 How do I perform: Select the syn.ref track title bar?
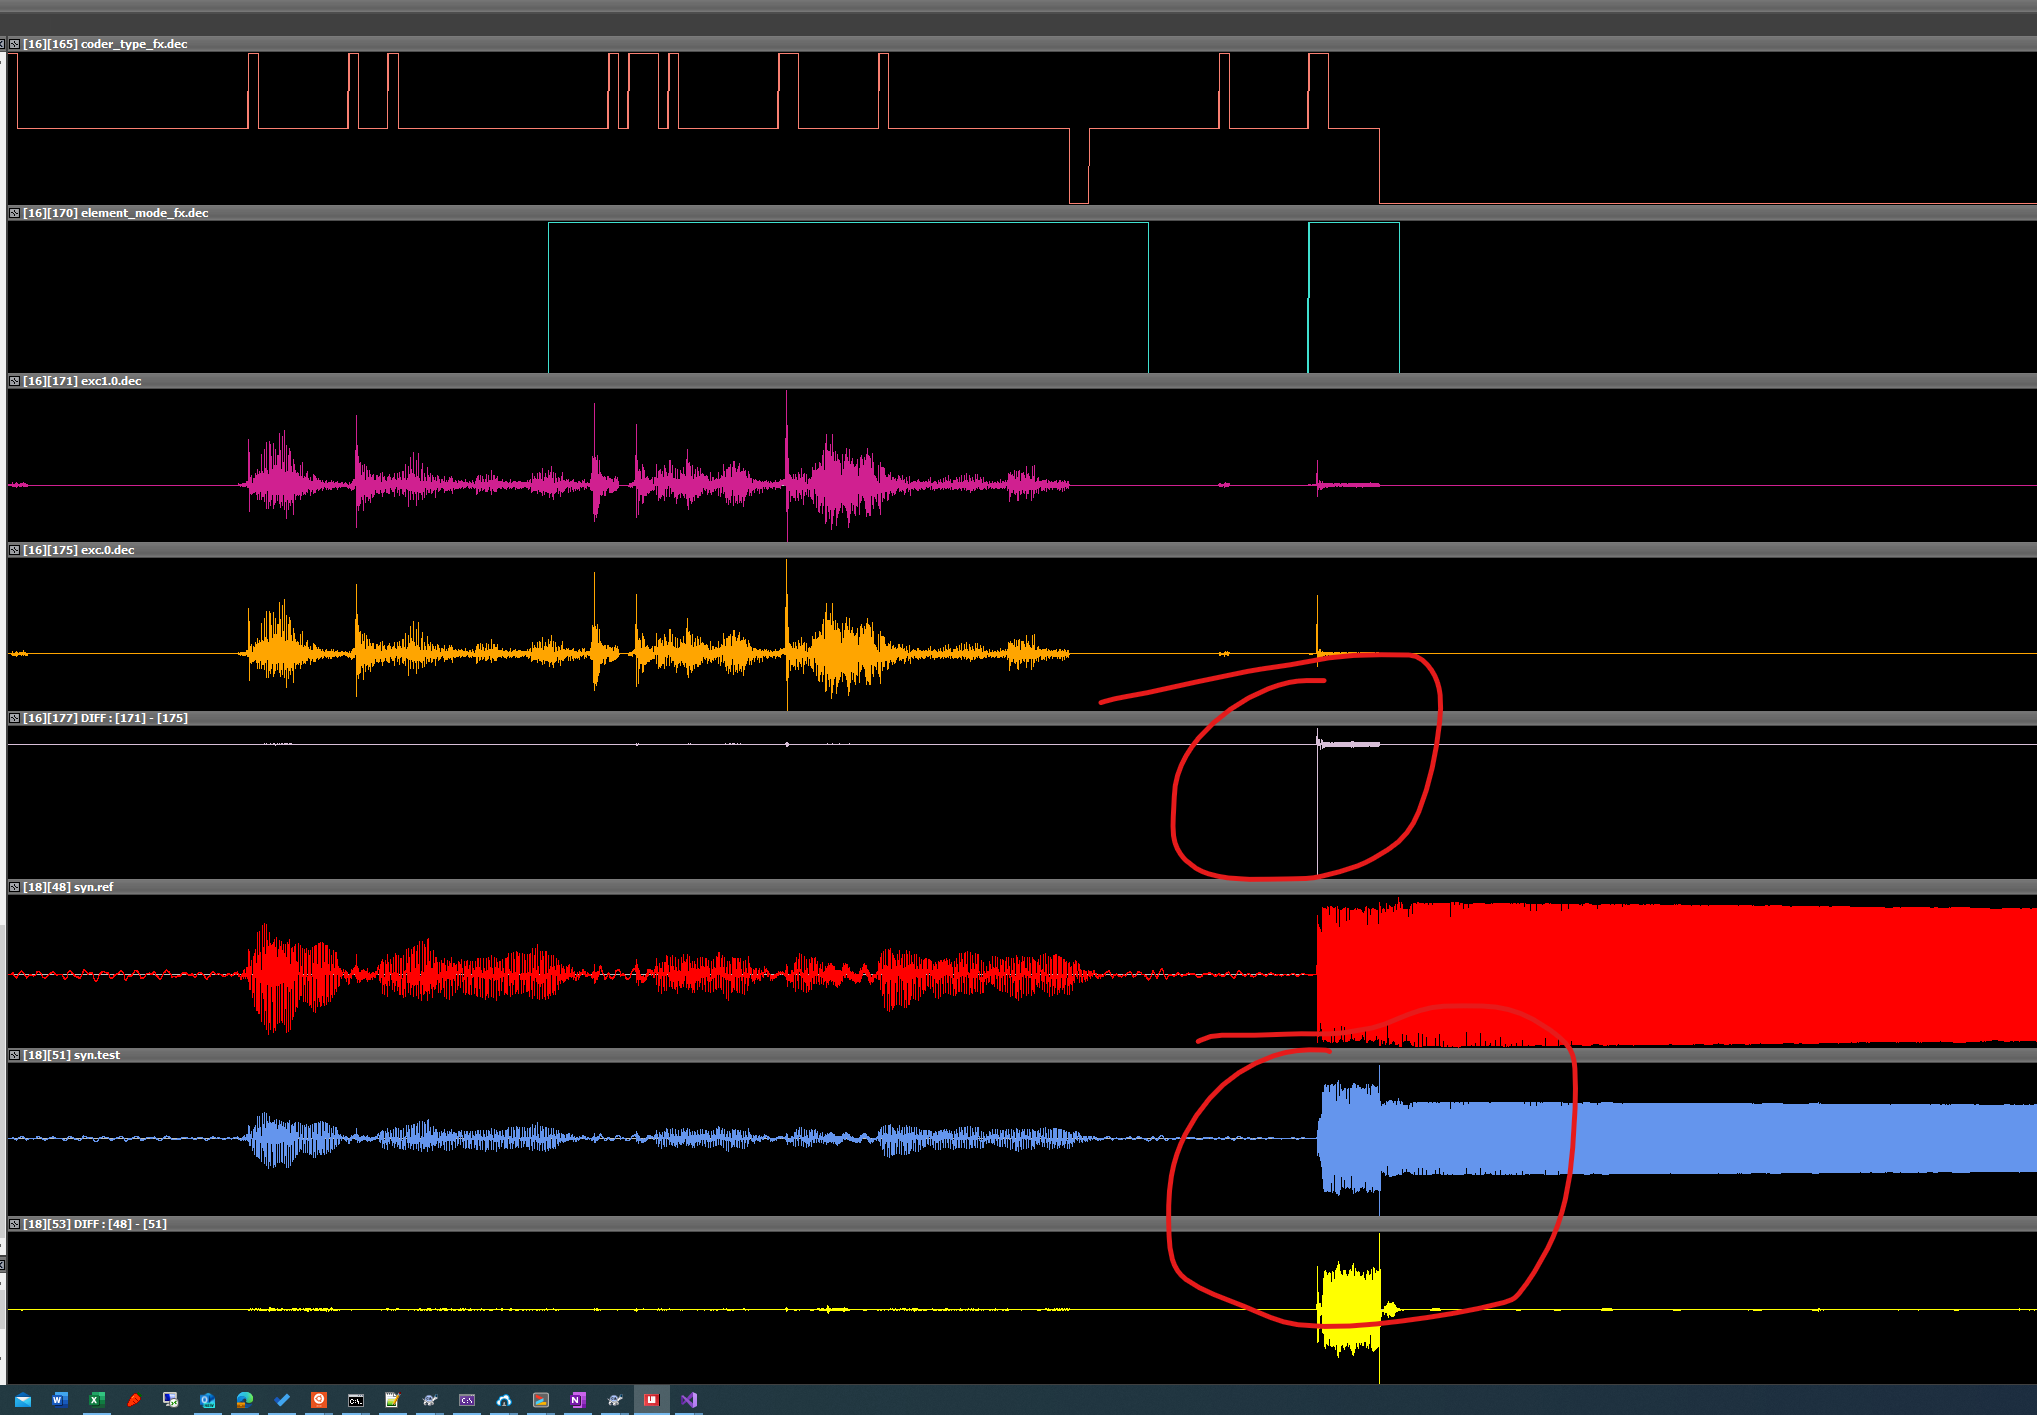coord(68,887)
